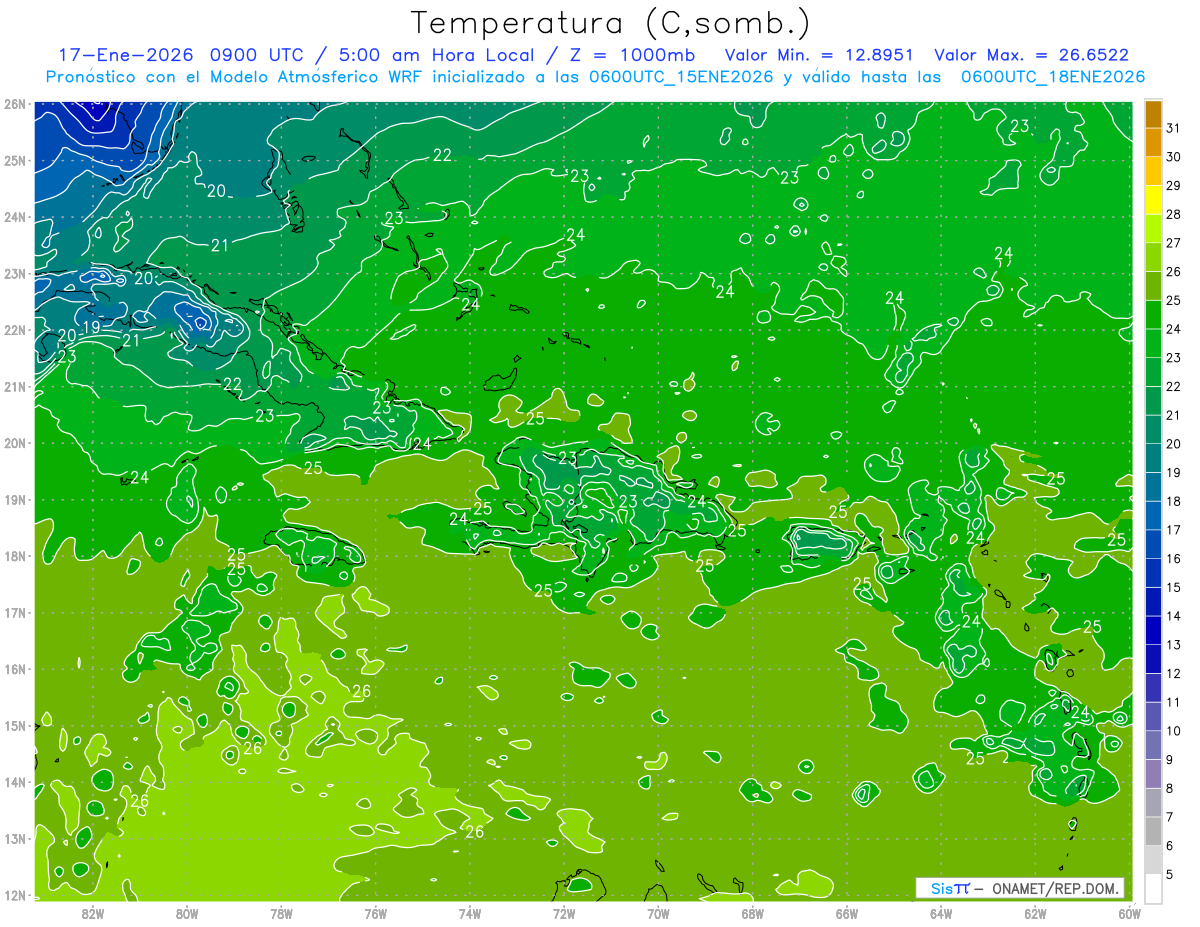Image resolution: width=1200 pixels, height=927 pixels.
Task: Click the legend number 28 on color bar
Action: [1174, 214]
